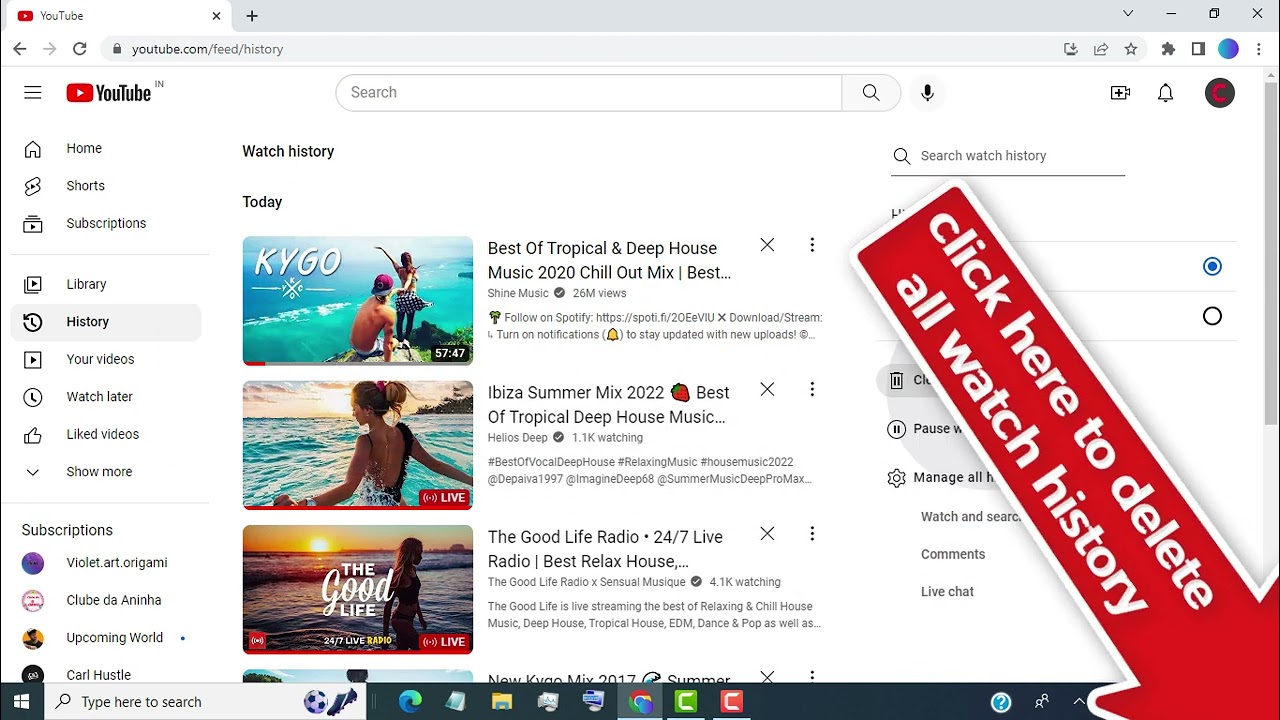Select the unchecked history type radio button

pos(1212,316)
